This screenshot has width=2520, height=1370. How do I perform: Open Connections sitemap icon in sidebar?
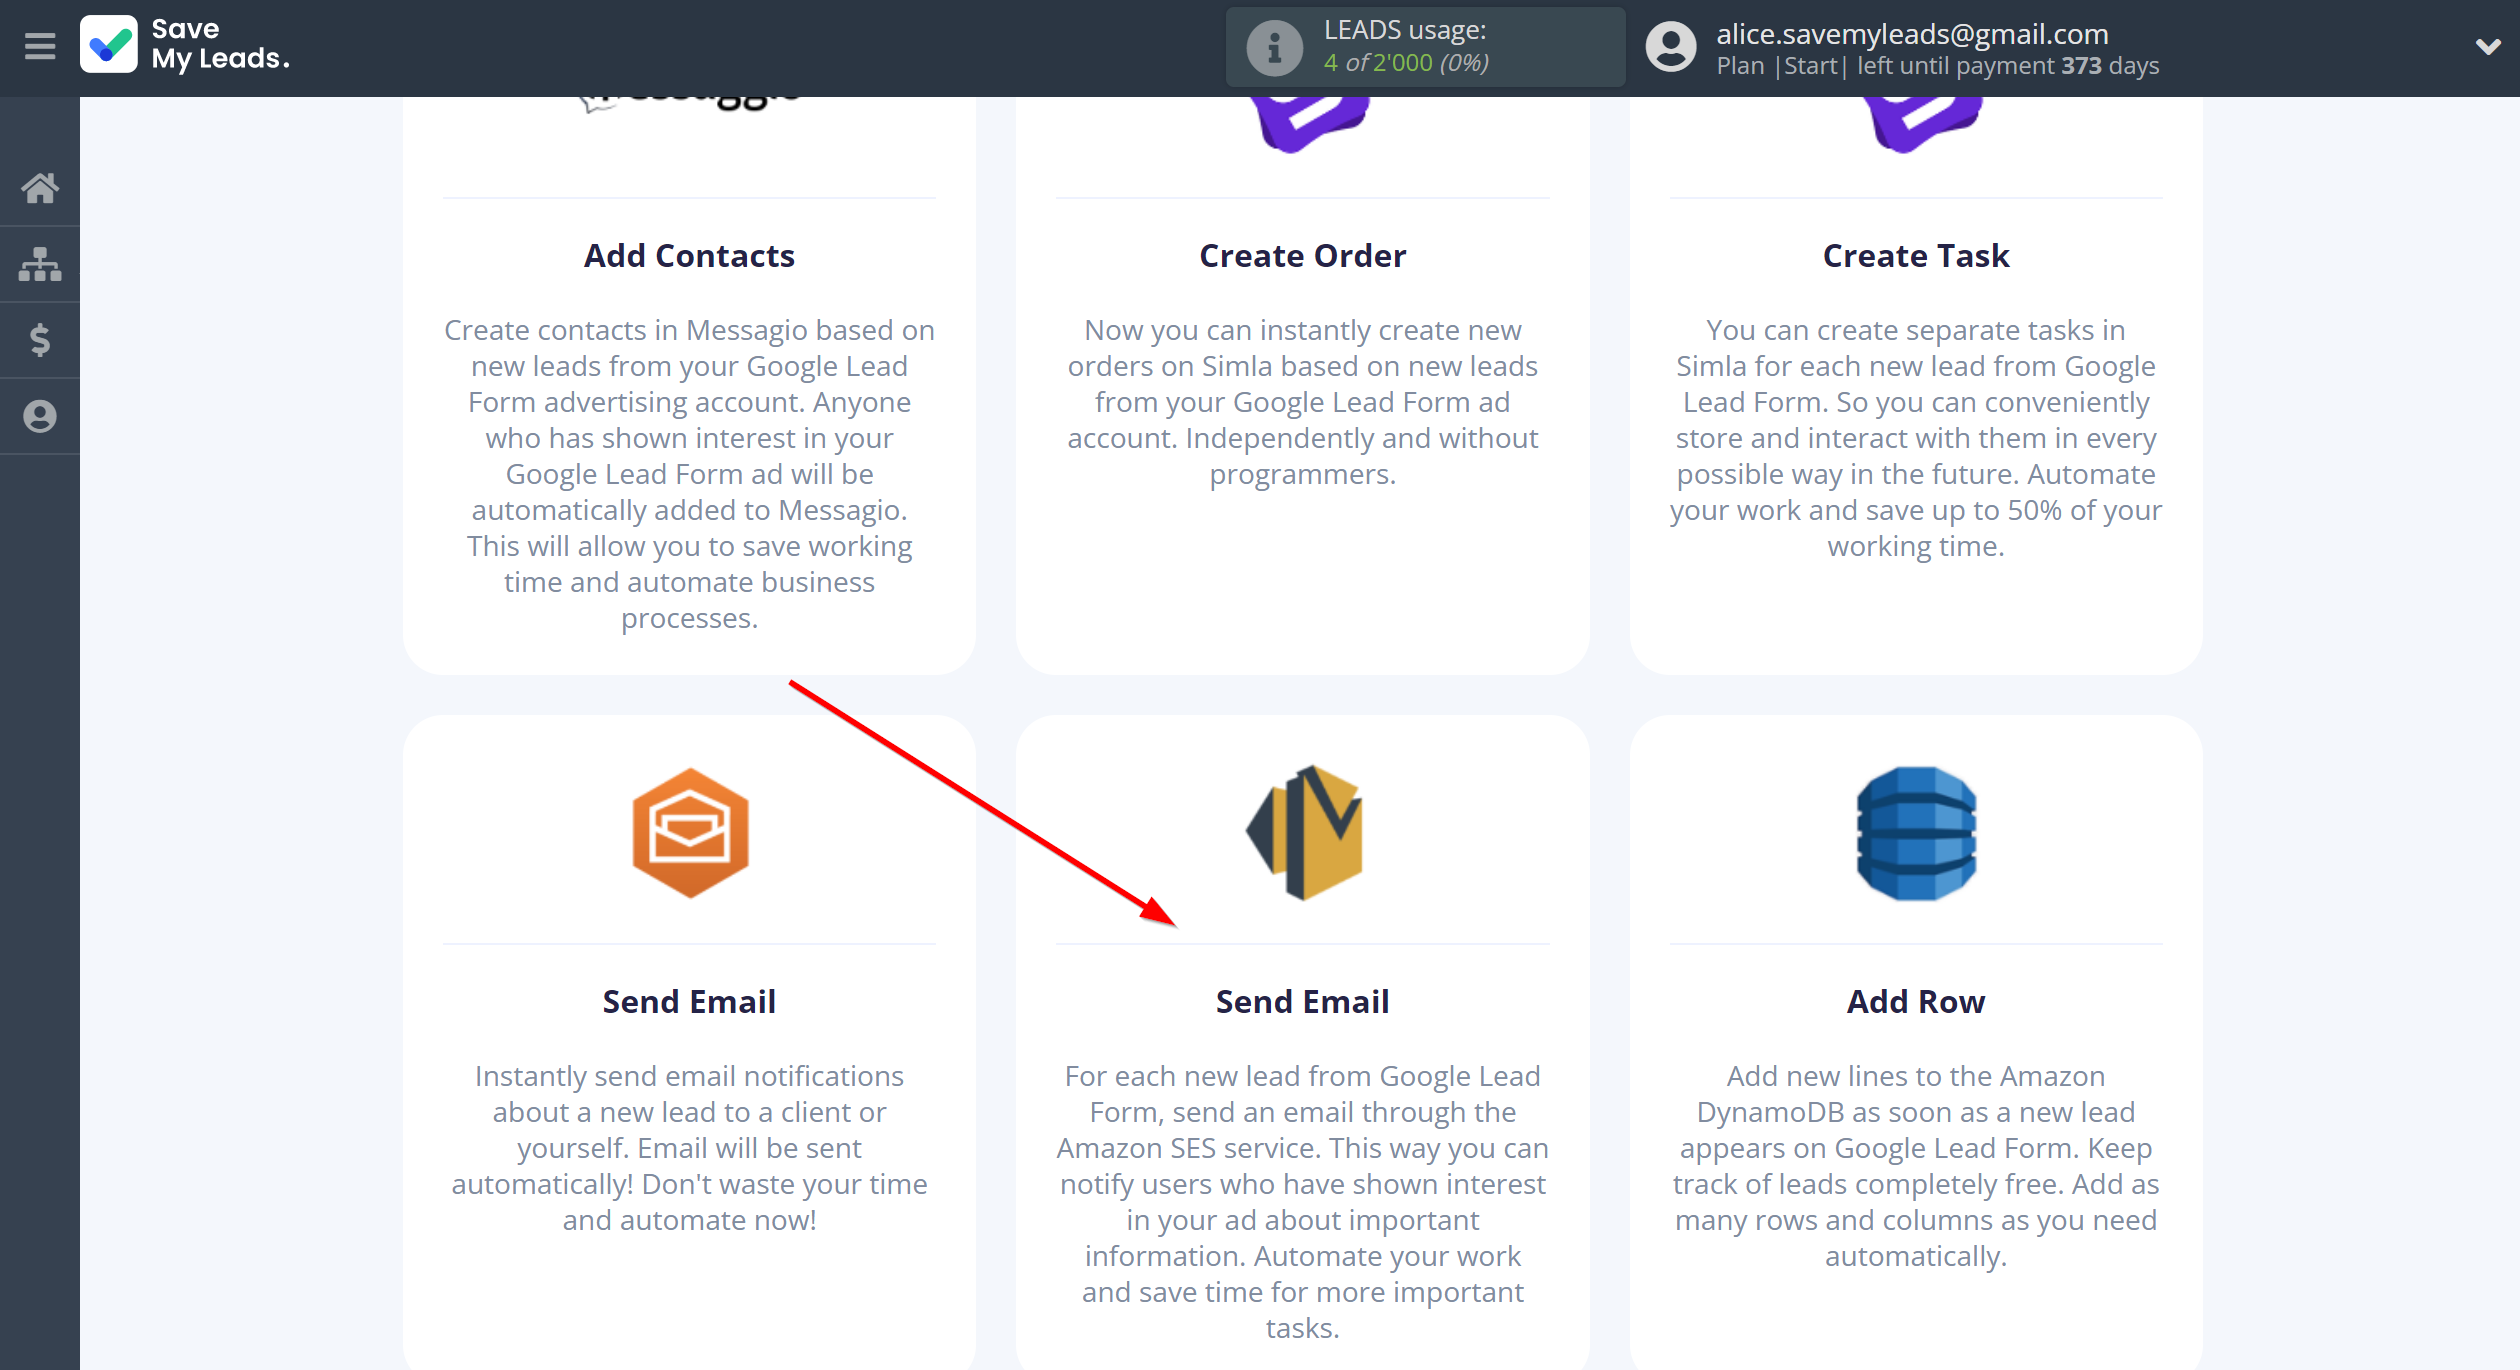point(40,264)
